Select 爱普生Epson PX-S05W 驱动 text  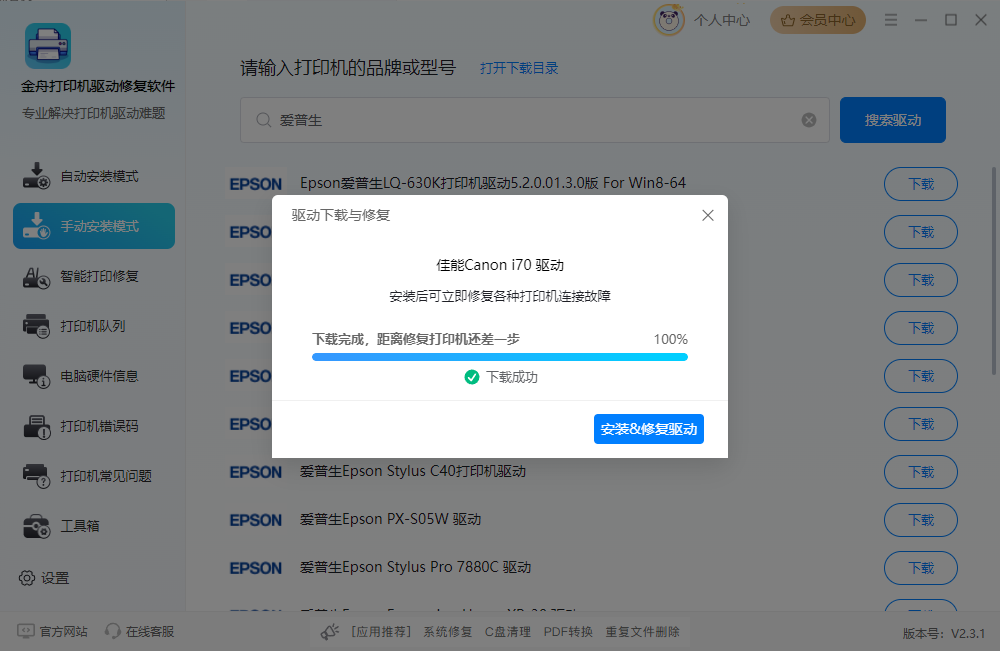[x=390, y=519]
